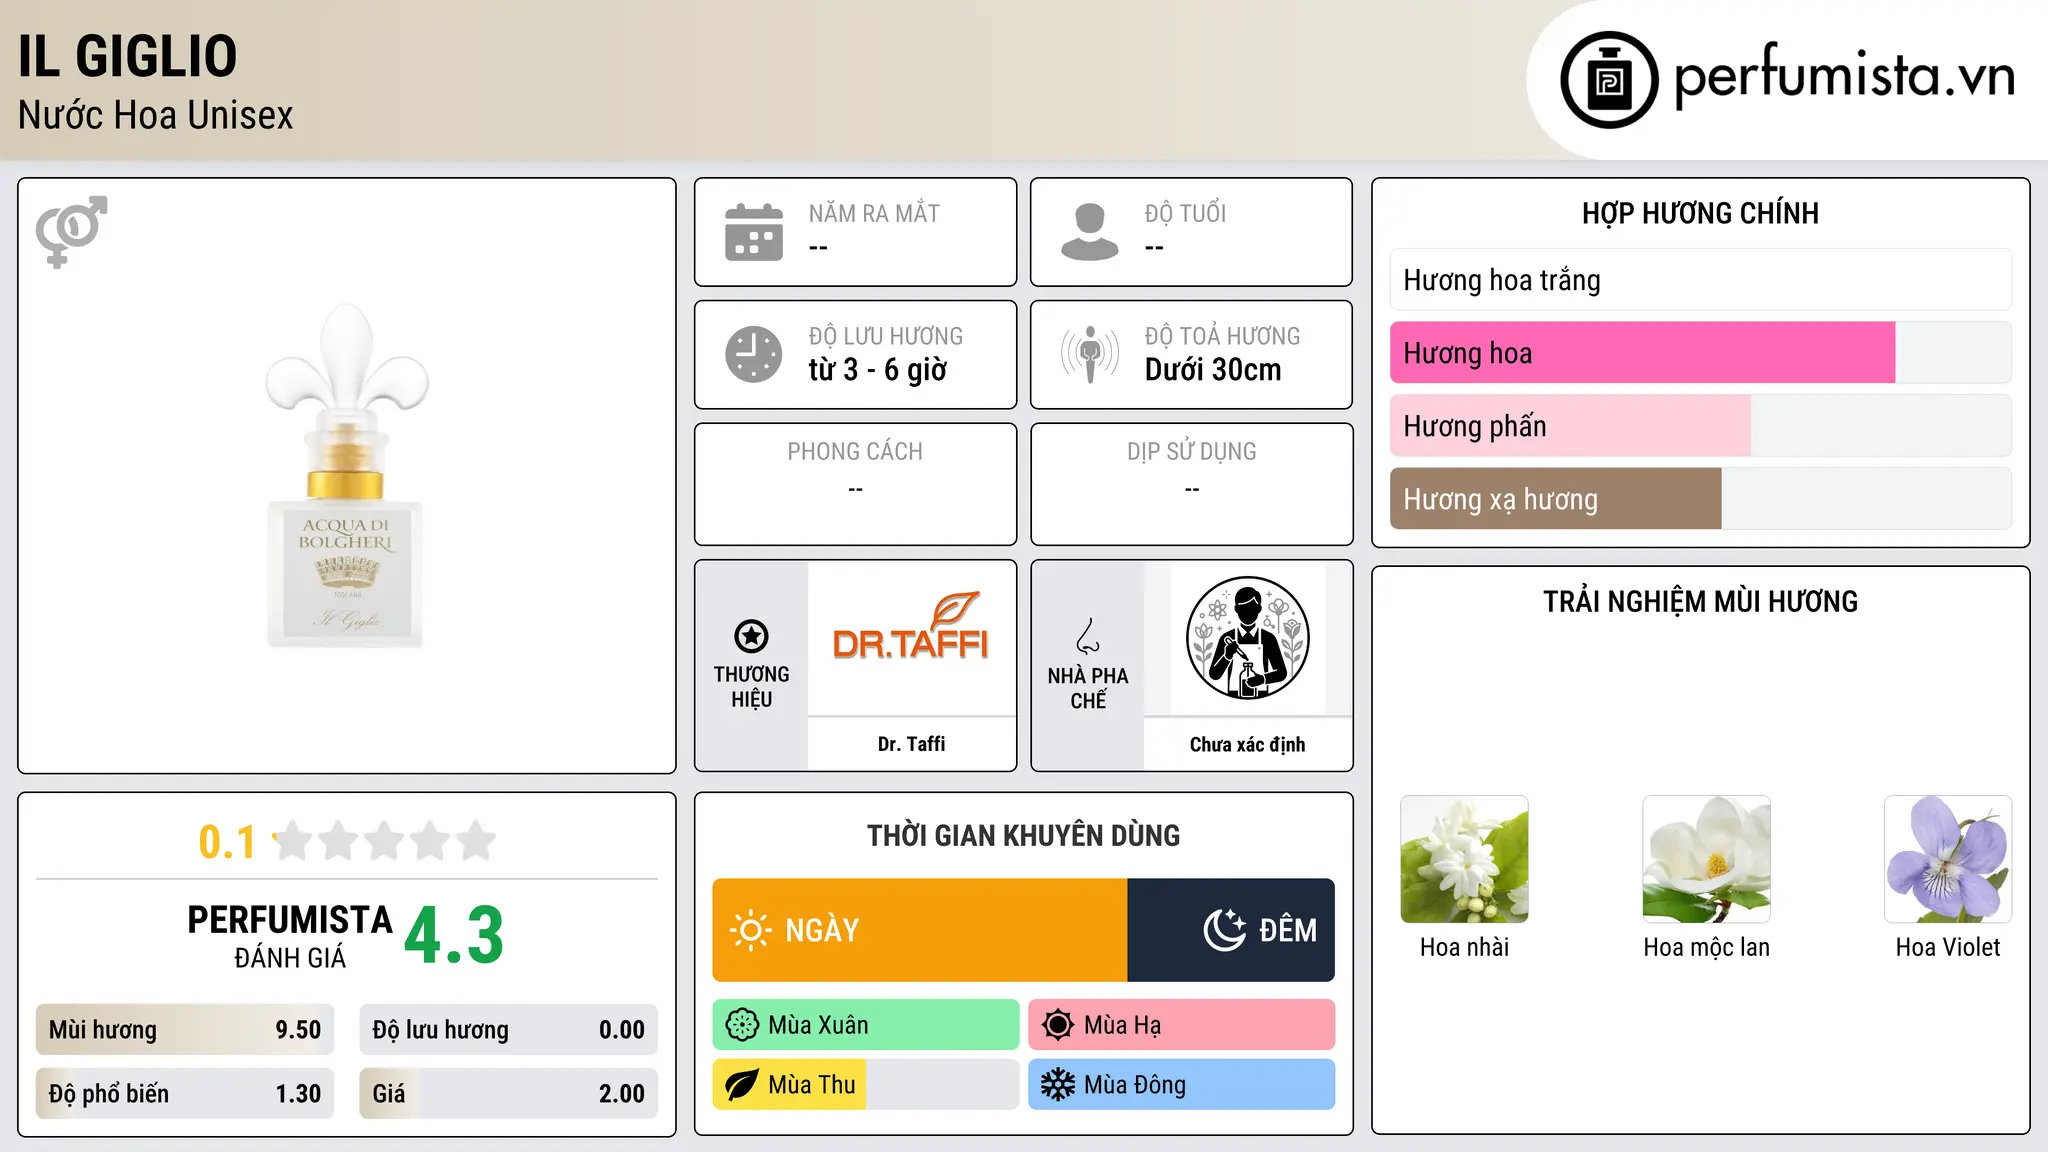This screenshot has width=2048, height=1152.
Task: Click the Mùa Xuân season bar
Action: 866,1025
